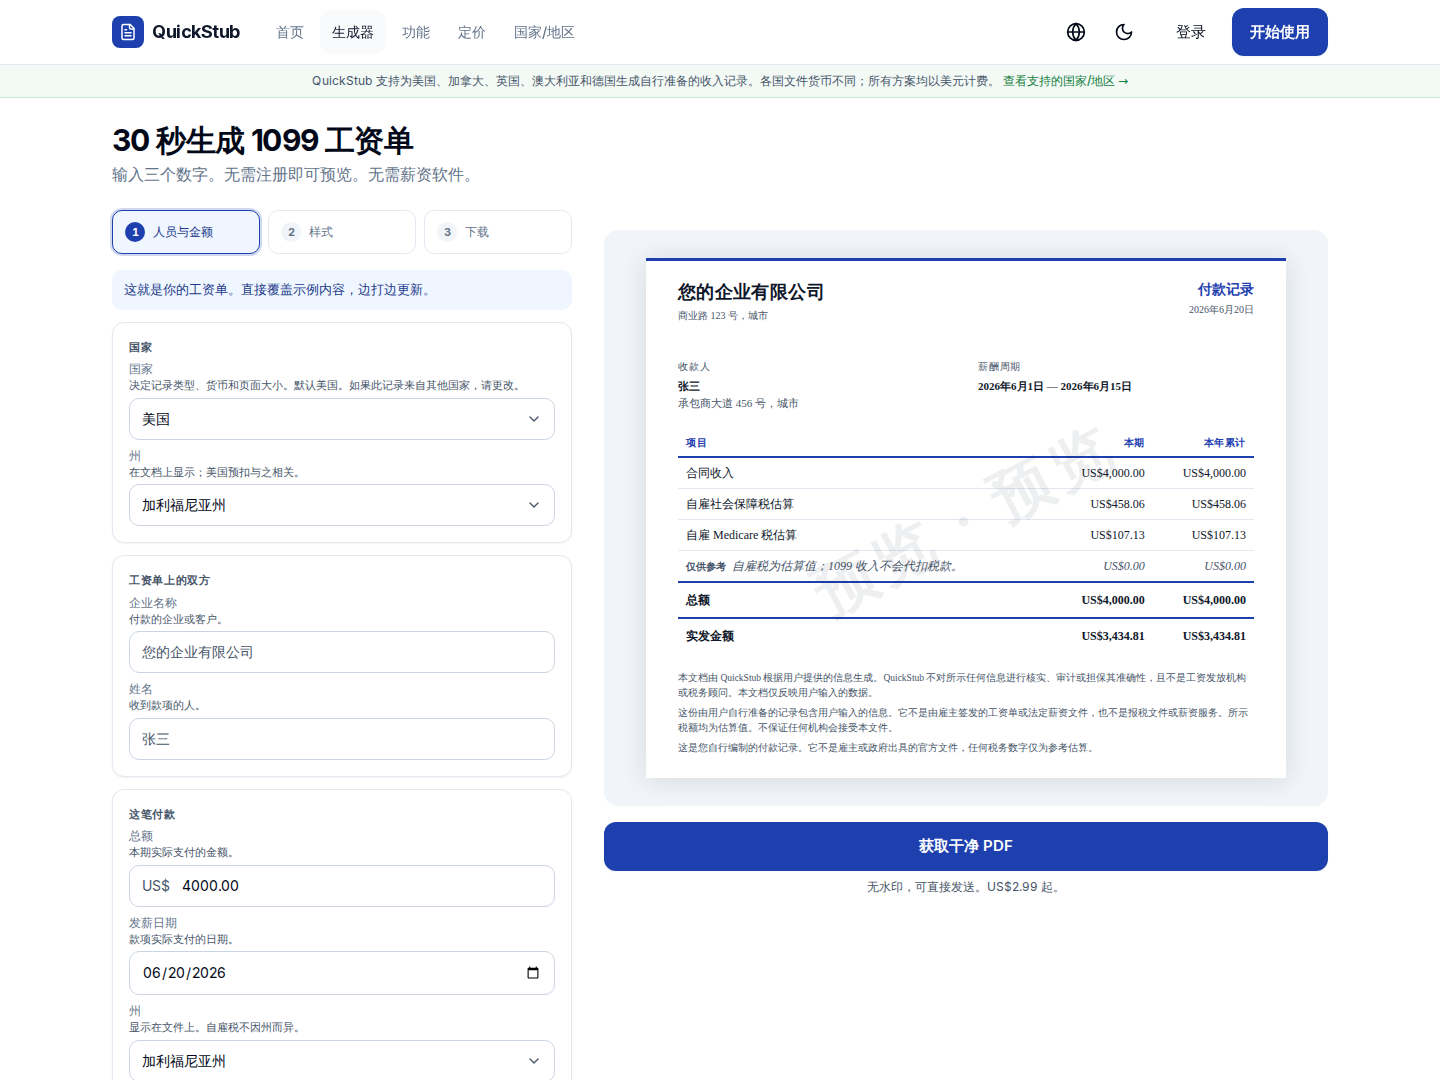This screenshot has height=1080, width=1440.
Task: Click the 总额 row label in preview
Action: click(x=698, y=600)
